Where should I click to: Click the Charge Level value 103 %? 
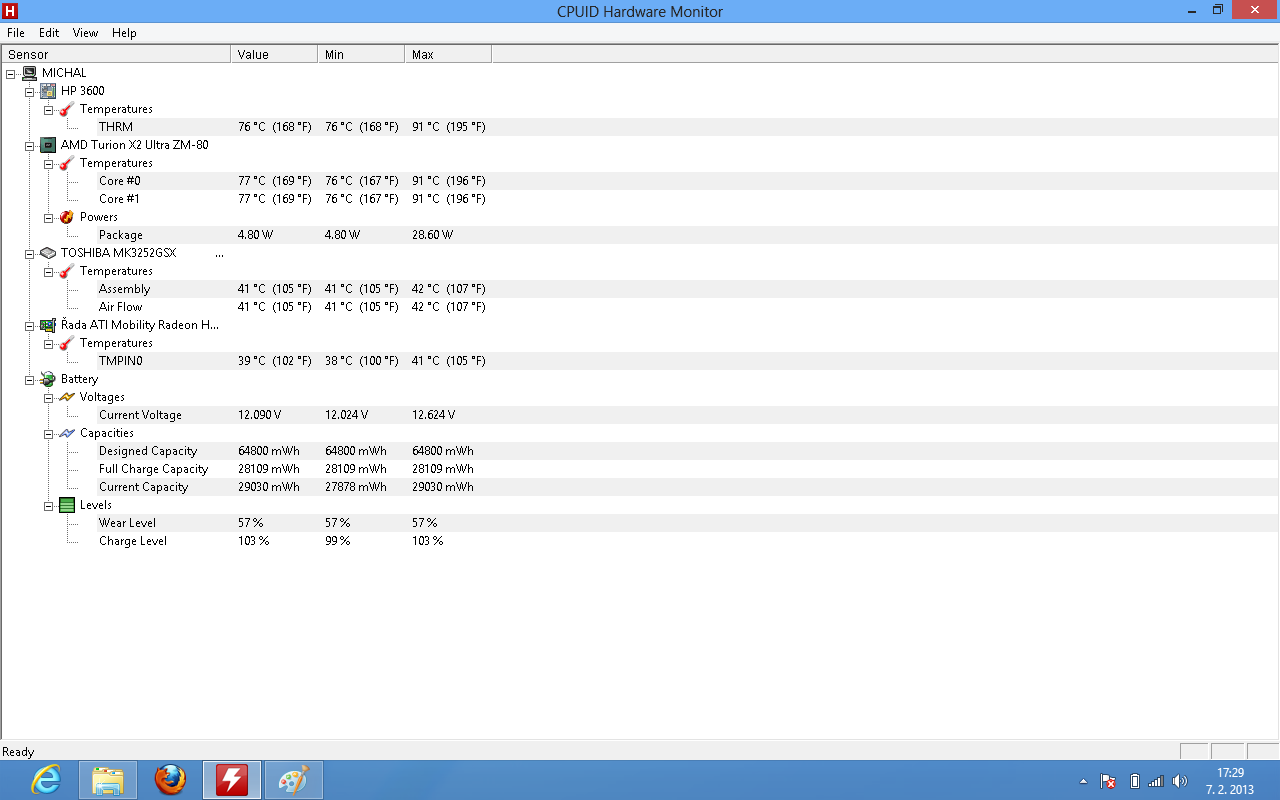pos(254,541)
